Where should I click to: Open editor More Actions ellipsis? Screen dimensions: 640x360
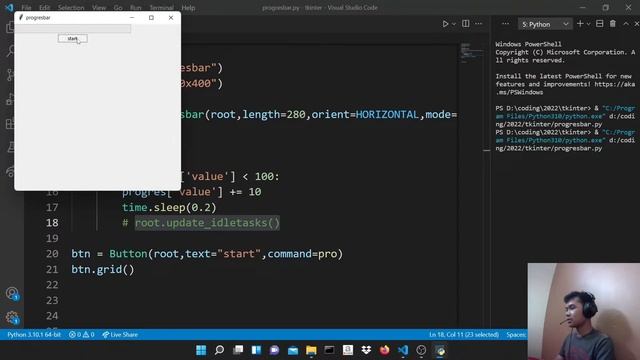tap(478, 24)
